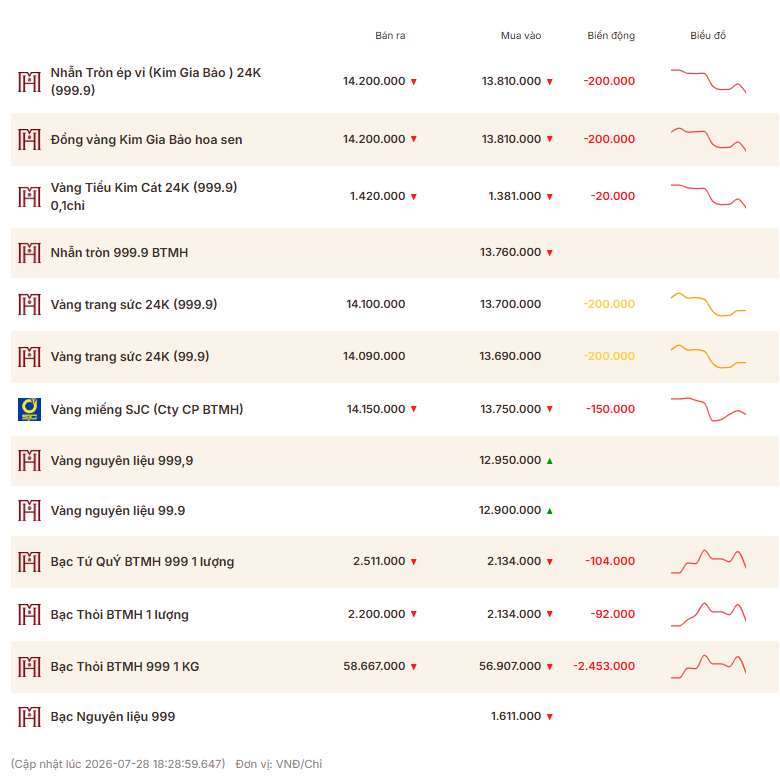
Task: Click the Nhẫn tròn 999.9 BTMH buy price 13.760.000
Action: click(x=510, y=252)
